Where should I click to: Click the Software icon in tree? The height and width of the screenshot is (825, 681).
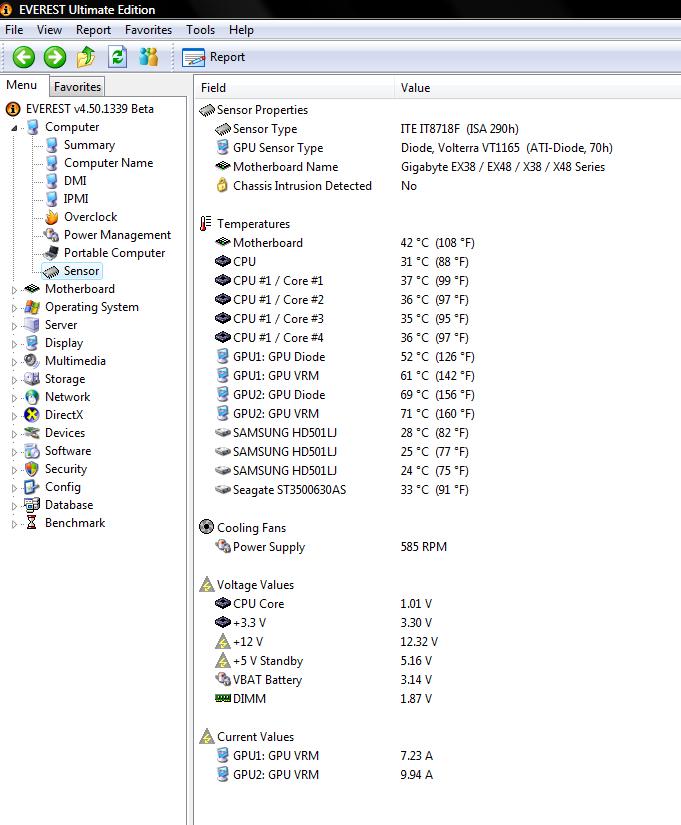[x=32, y=451]
